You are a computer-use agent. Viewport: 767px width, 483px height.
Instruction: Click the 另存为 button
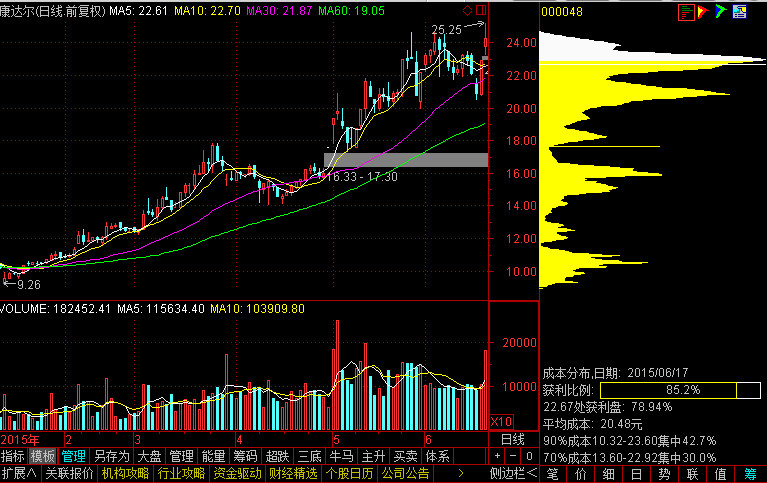click(111, 456)
